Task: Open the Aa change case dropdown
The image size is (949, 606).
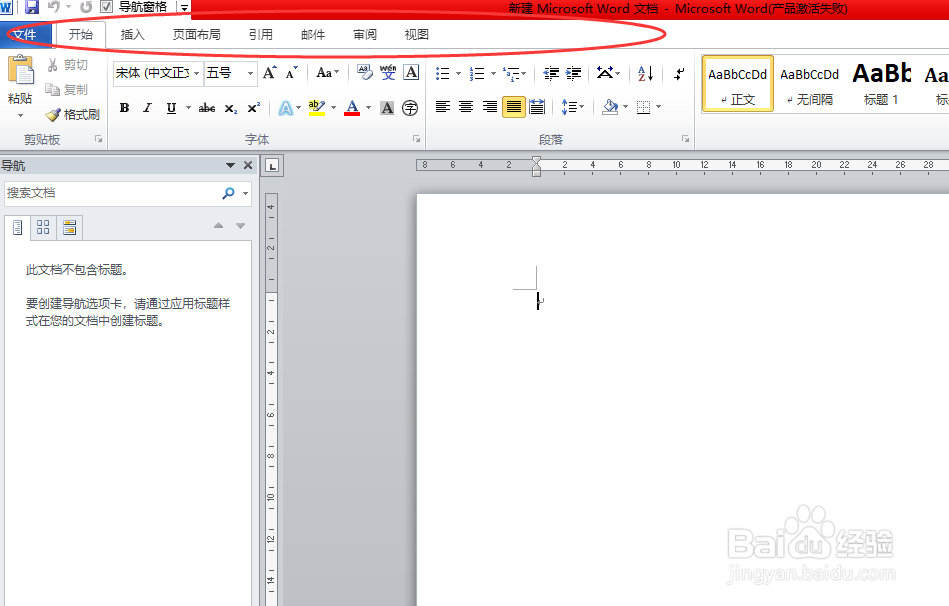Action: (x=327, y=73)
